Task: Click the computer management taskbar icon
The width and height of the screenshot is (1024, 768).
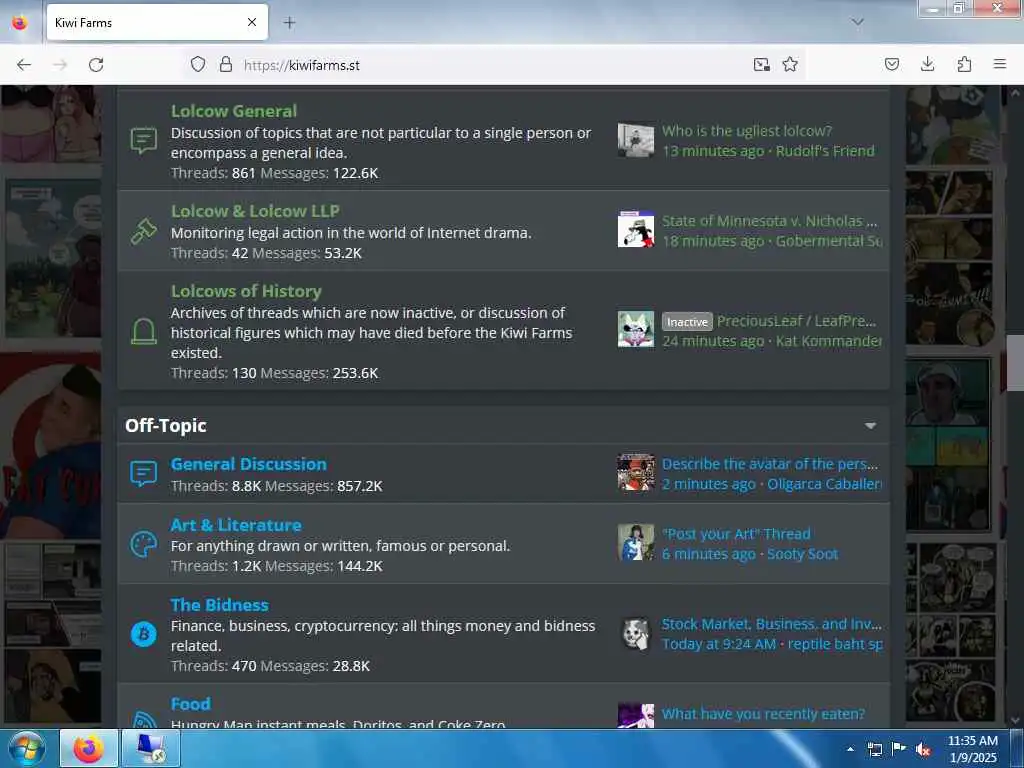Action: (150, 748)
